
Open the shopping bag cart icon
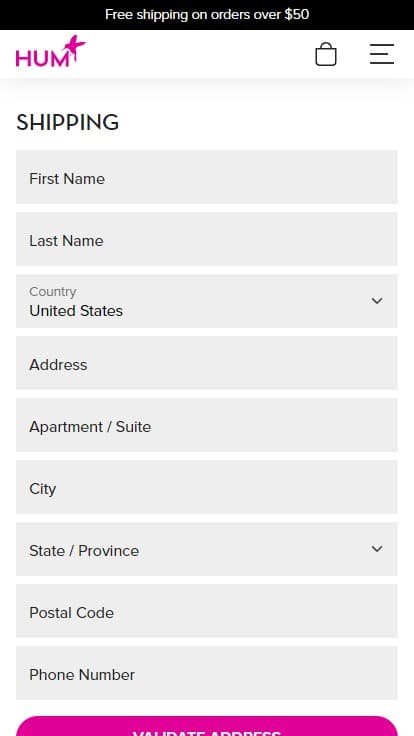[x=326, y=54]
